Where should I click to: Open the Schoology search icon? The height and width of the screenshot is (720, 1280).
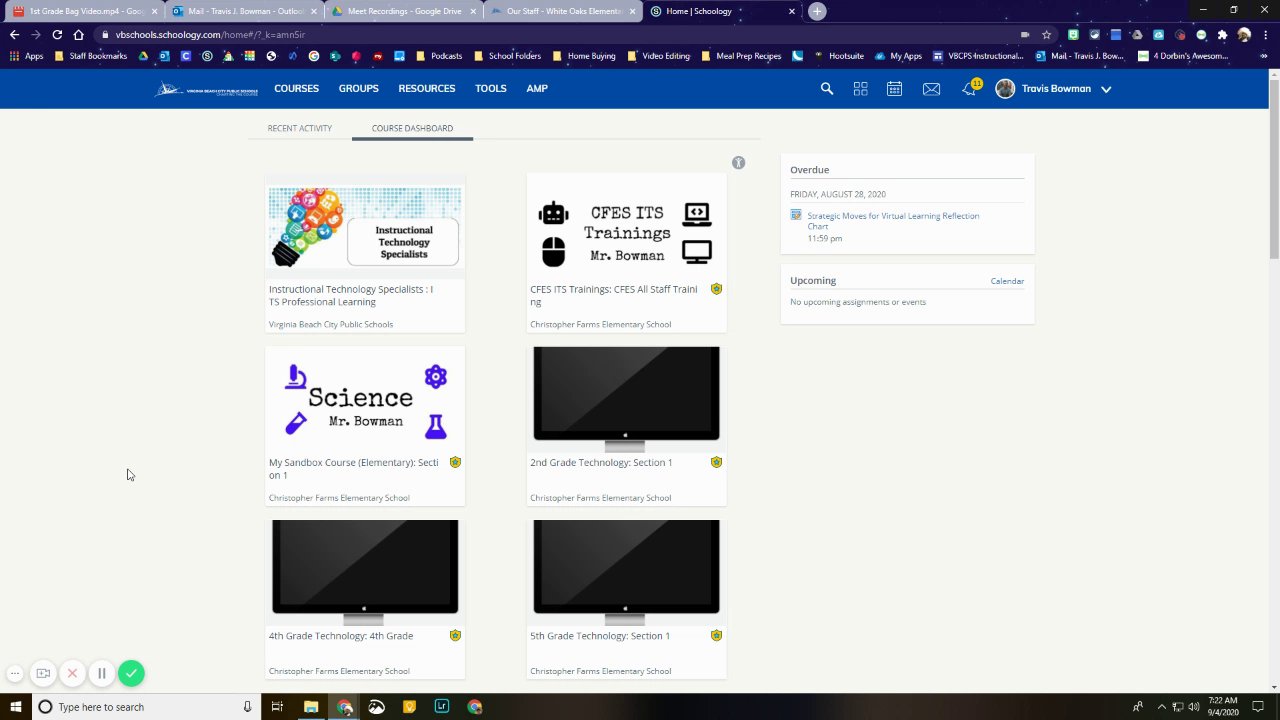coord(827,89)
